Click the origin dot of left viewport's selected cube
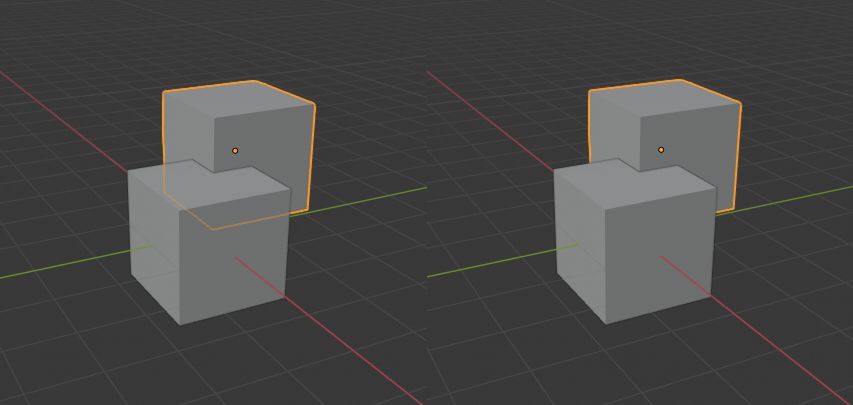 click(x=235, y=151)
